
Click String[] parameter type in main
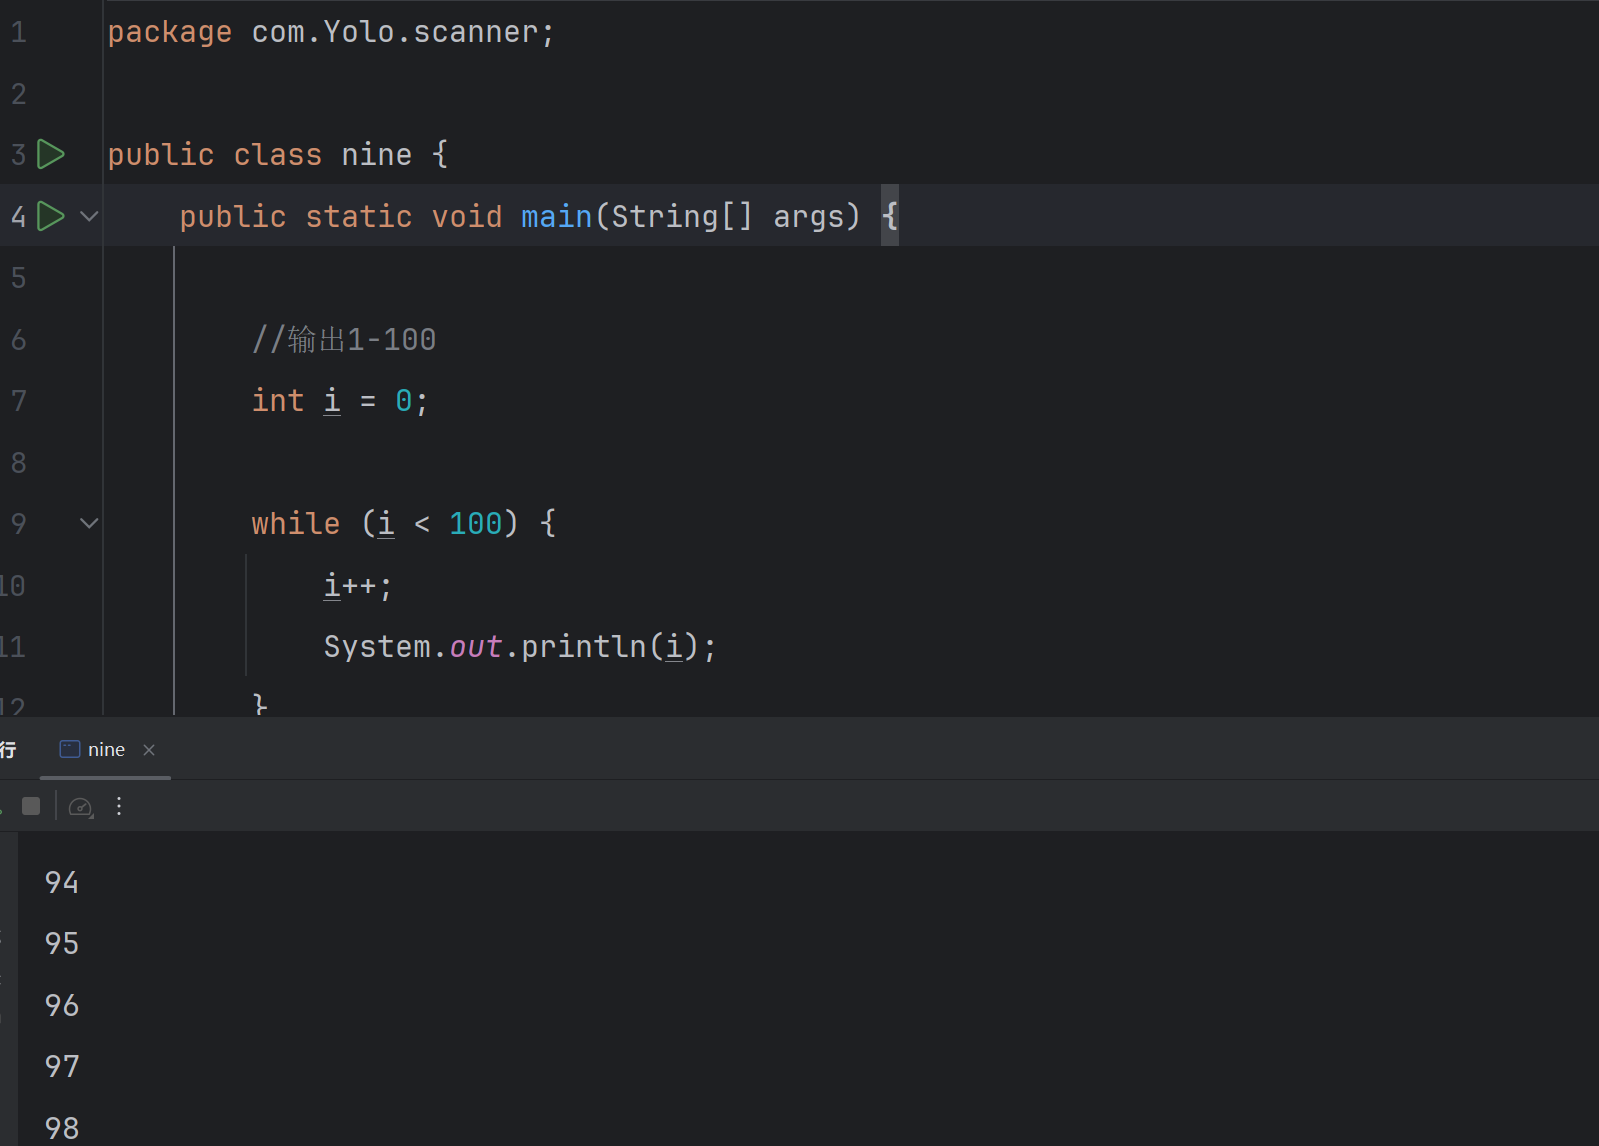coord(681,216)
